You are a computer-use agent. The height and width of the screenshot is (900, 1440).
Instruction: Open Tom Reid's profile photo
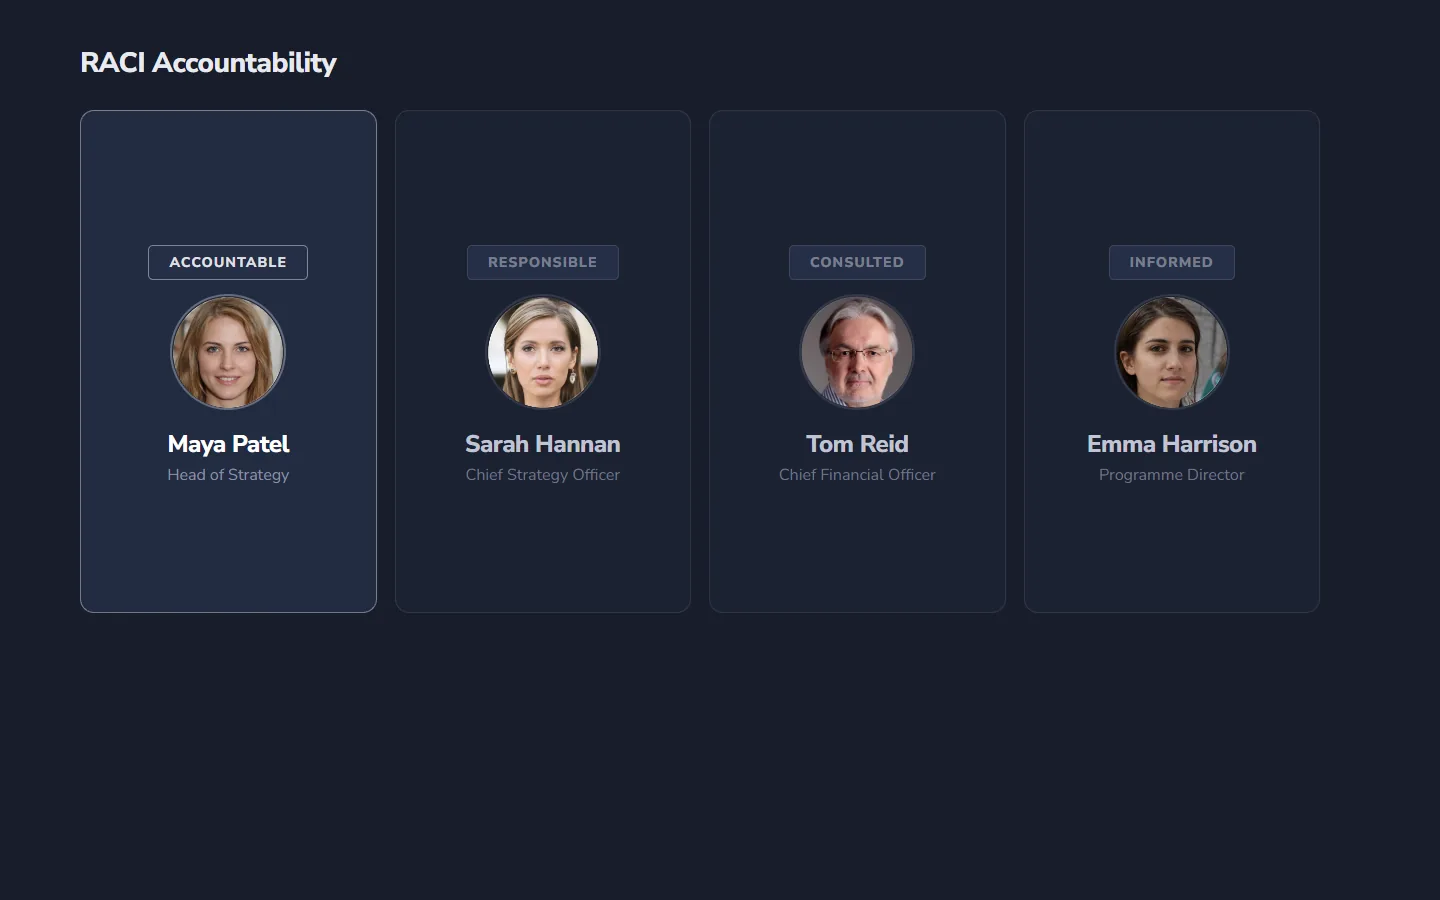[x=856, y=352]
